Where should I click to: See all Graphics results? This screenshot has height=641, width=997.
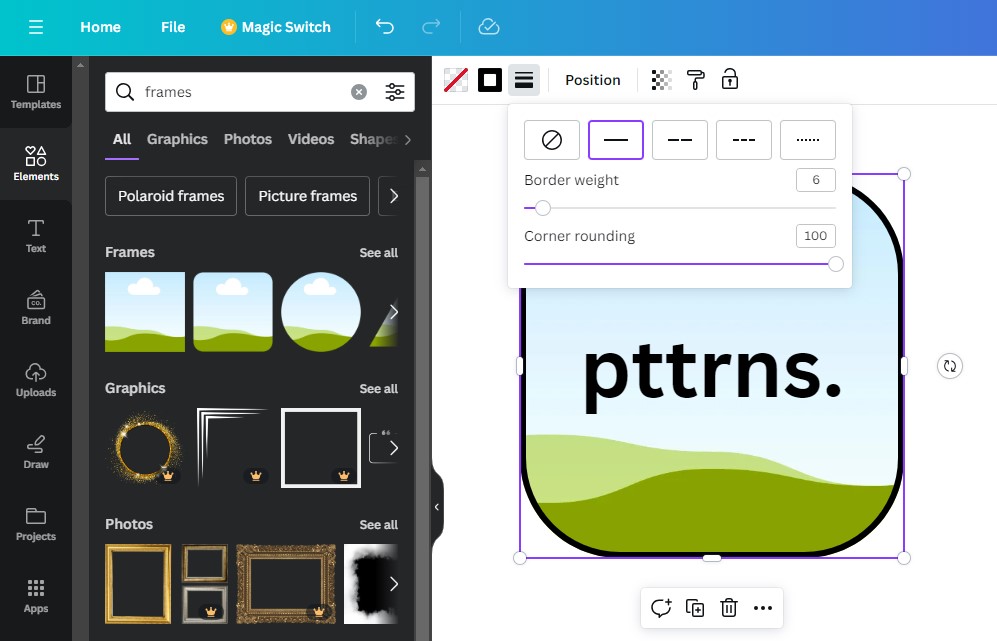(378, 389)
